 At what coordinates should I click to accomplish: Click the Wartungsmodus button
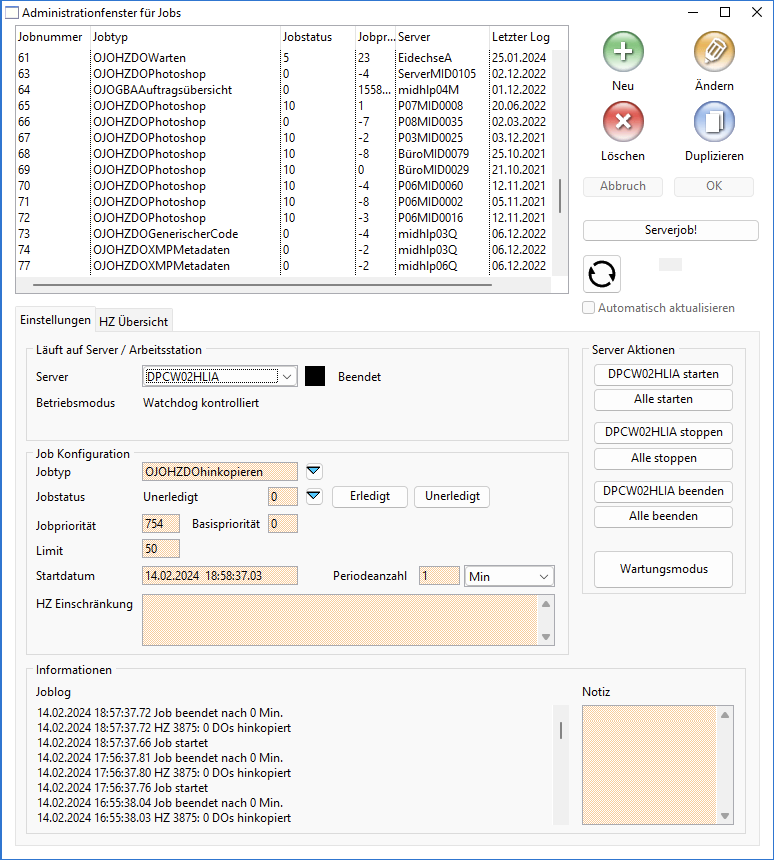[663, 569]
